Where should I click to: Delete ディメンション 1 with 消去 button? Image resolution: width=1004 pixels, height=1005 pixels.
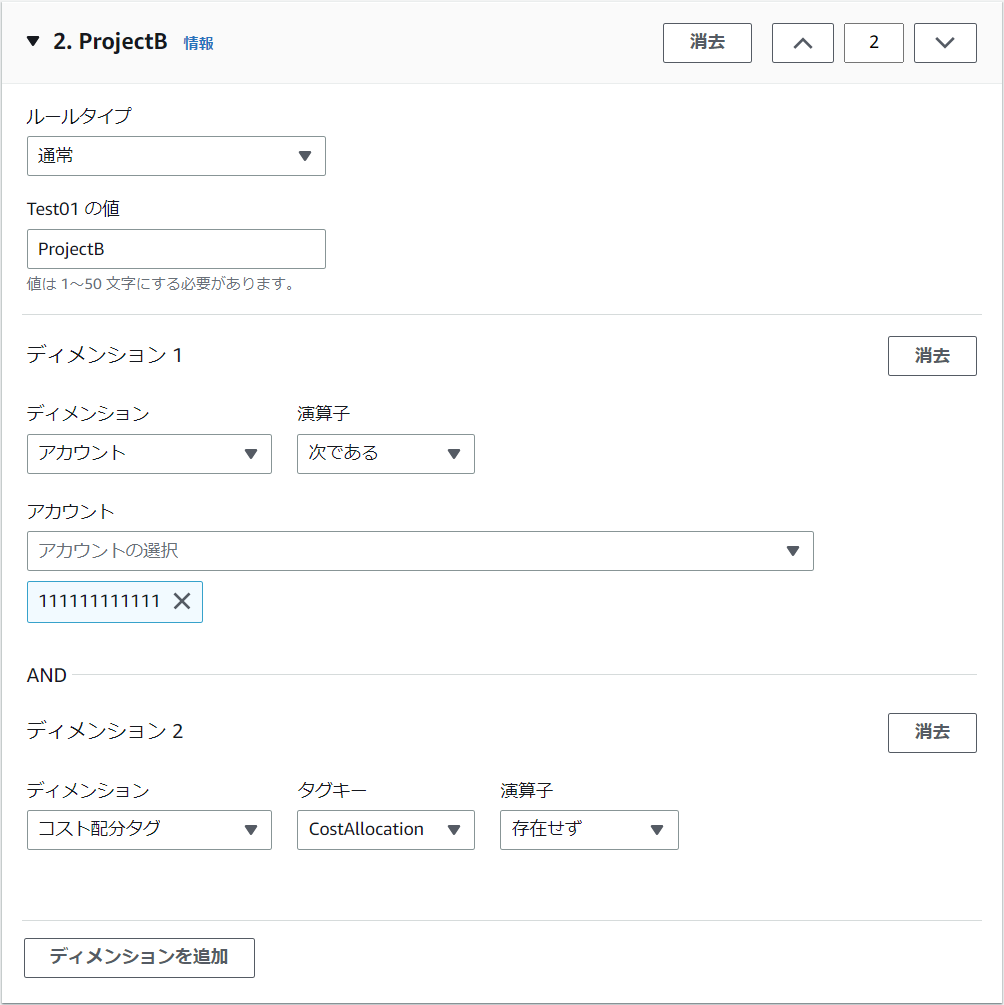(x=931, y=356)
